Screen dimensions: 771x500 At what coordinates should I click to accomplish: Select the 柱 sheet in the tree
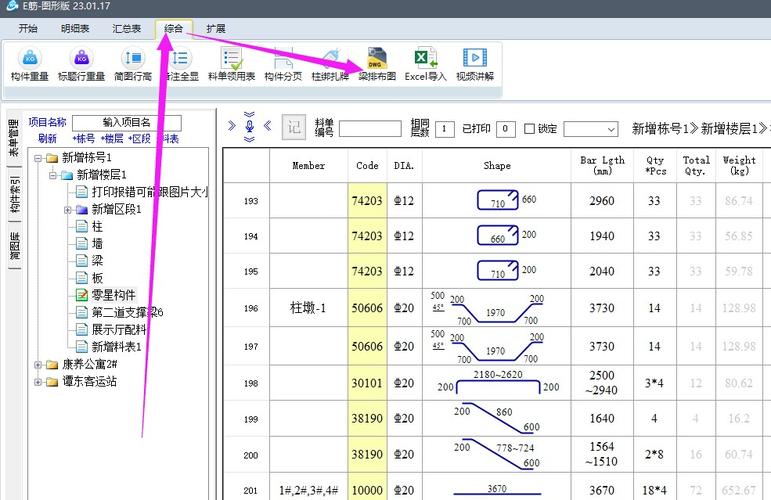point(90,227)
